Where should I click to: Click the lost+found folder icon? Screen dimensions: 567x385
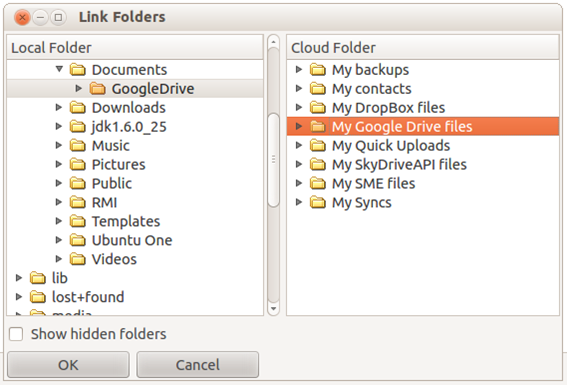38,297
